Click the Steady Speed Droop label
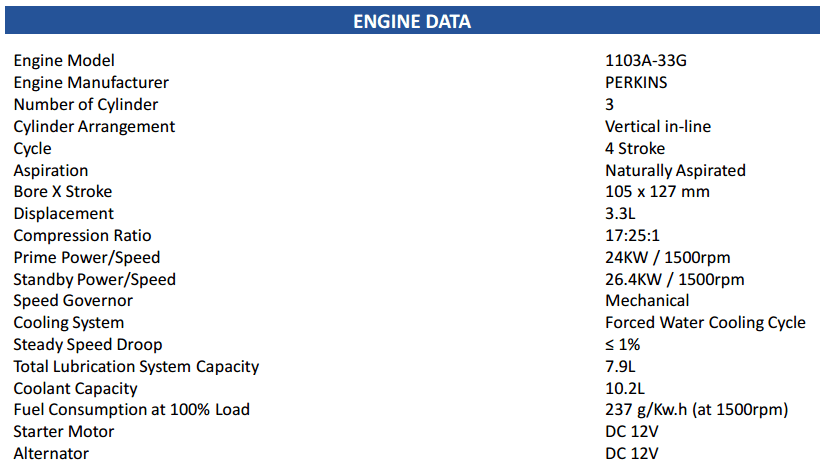The width and height of the screenshot is (827, 470). (x=87, y=345)
